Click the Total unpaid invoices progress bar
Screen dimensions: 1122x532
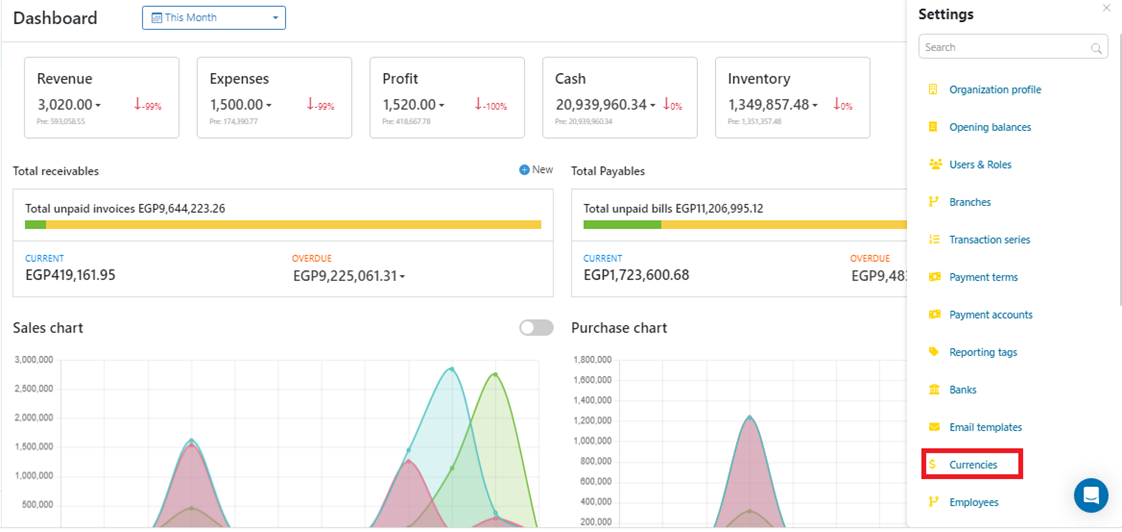click(x=283, y=225)
